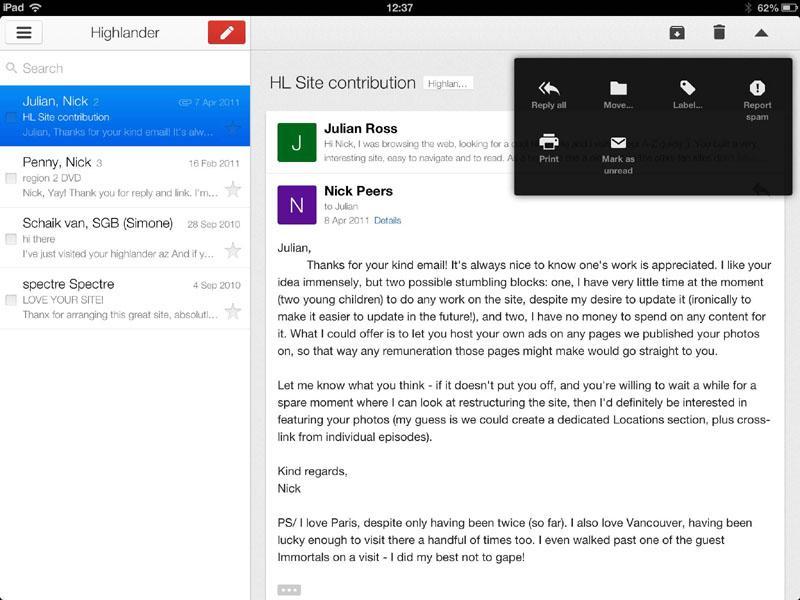Click Nick Peers sender name
The height and width of the screenshot is (600, 800).
[x=359, y=191]
